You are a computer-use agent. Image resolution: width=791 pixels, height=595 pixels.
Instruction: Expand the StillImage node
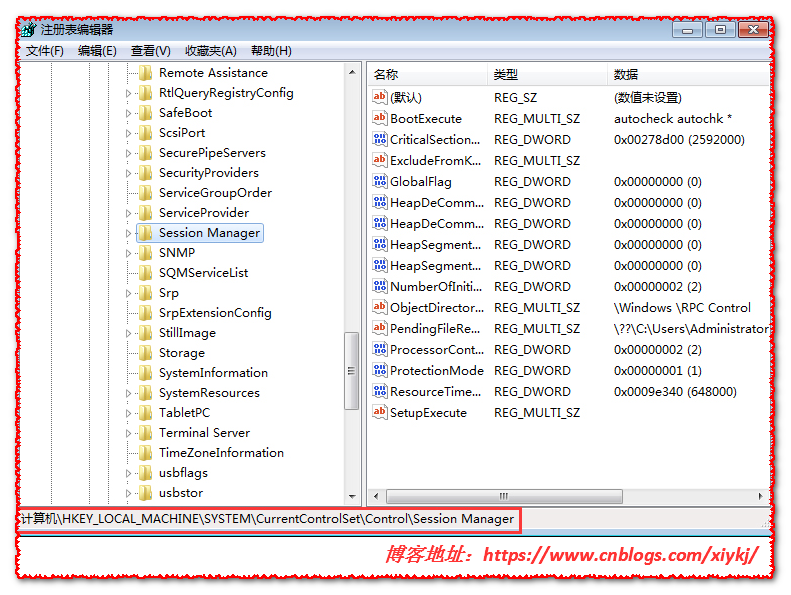pos(128,333)
